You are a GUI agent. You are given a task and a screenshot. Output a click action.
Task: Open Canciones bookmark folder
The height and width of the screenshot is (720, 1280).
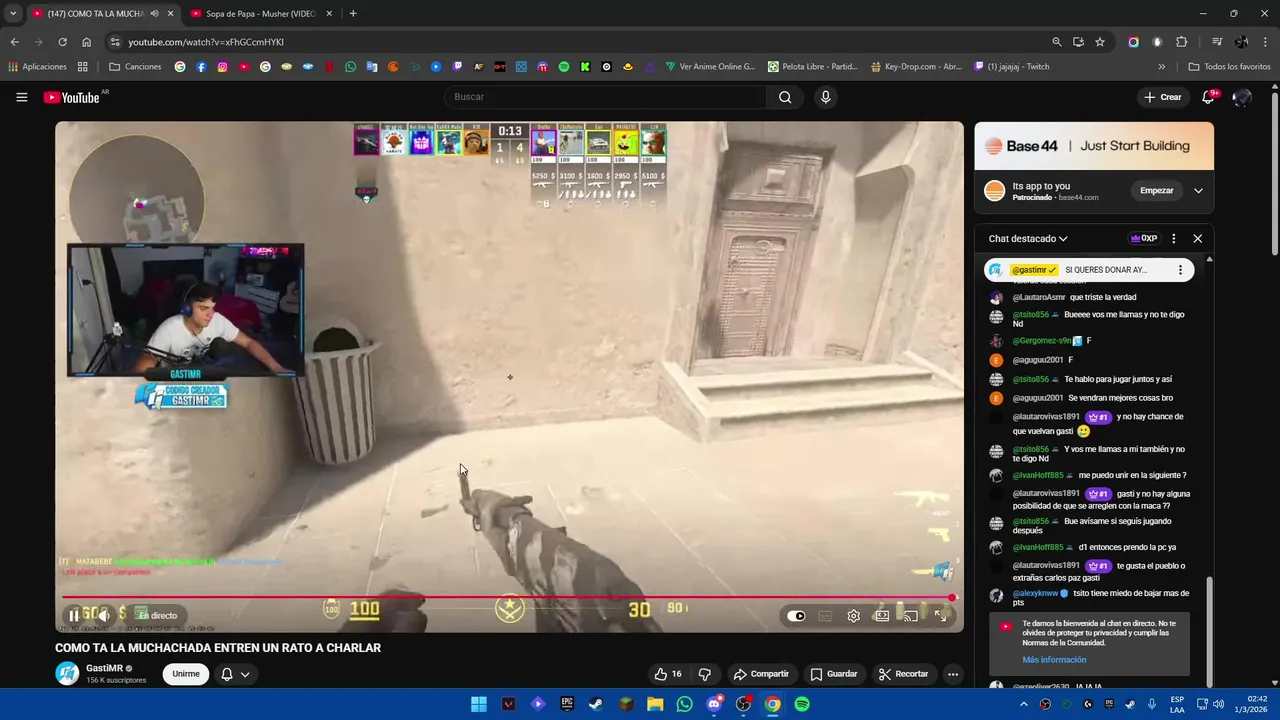(x=135, y=67)
